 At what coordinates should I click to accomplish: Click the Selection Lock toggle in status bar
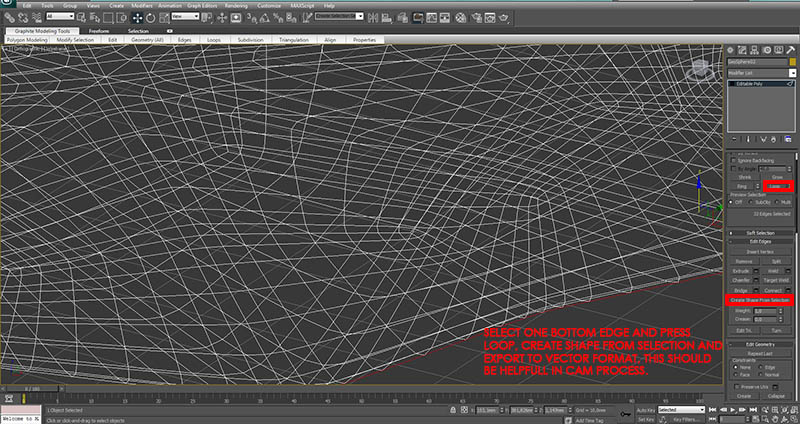pyautogui.click(x=453, y=410)
